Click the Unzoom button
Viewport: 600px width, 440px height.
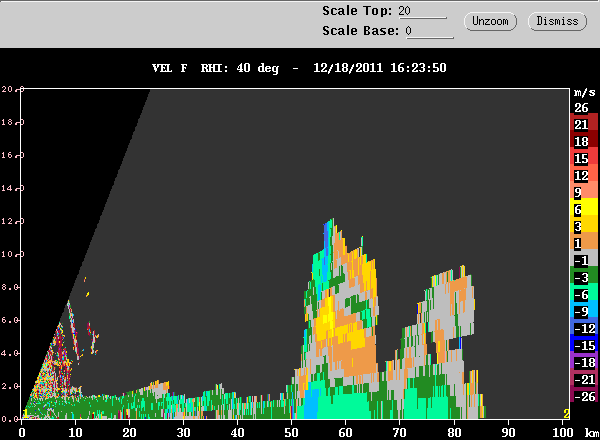tap(490, 21)
